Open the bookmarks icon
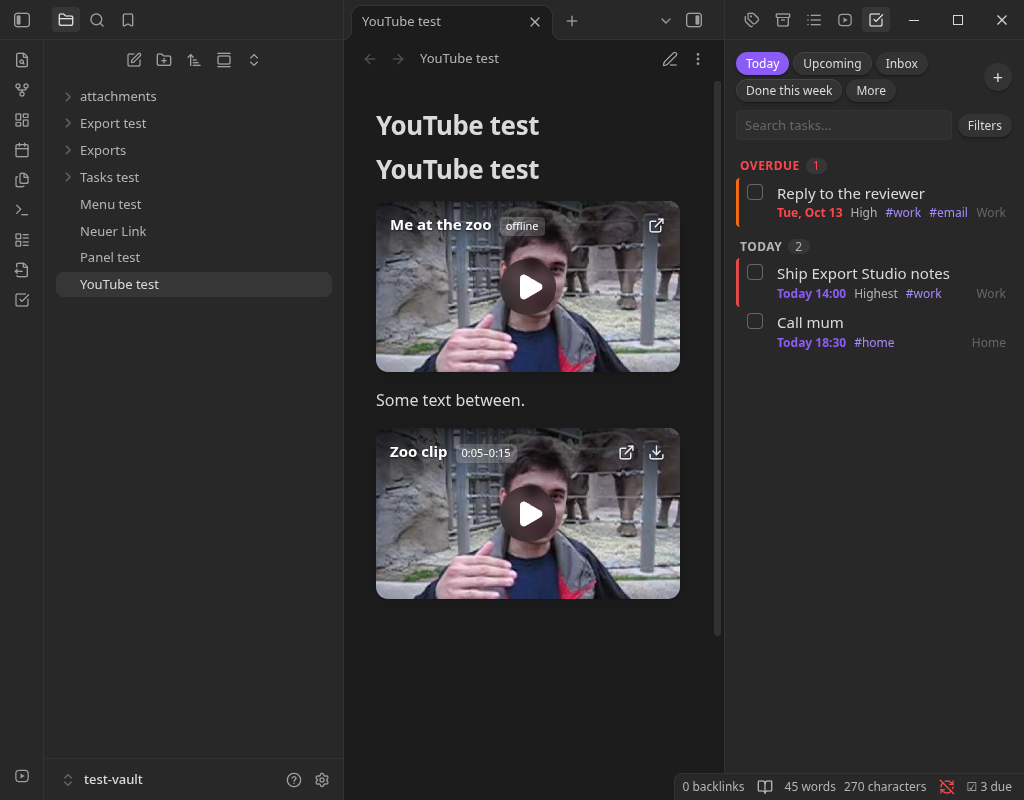This screenshot has height=800, width=1024. point(128,20)
